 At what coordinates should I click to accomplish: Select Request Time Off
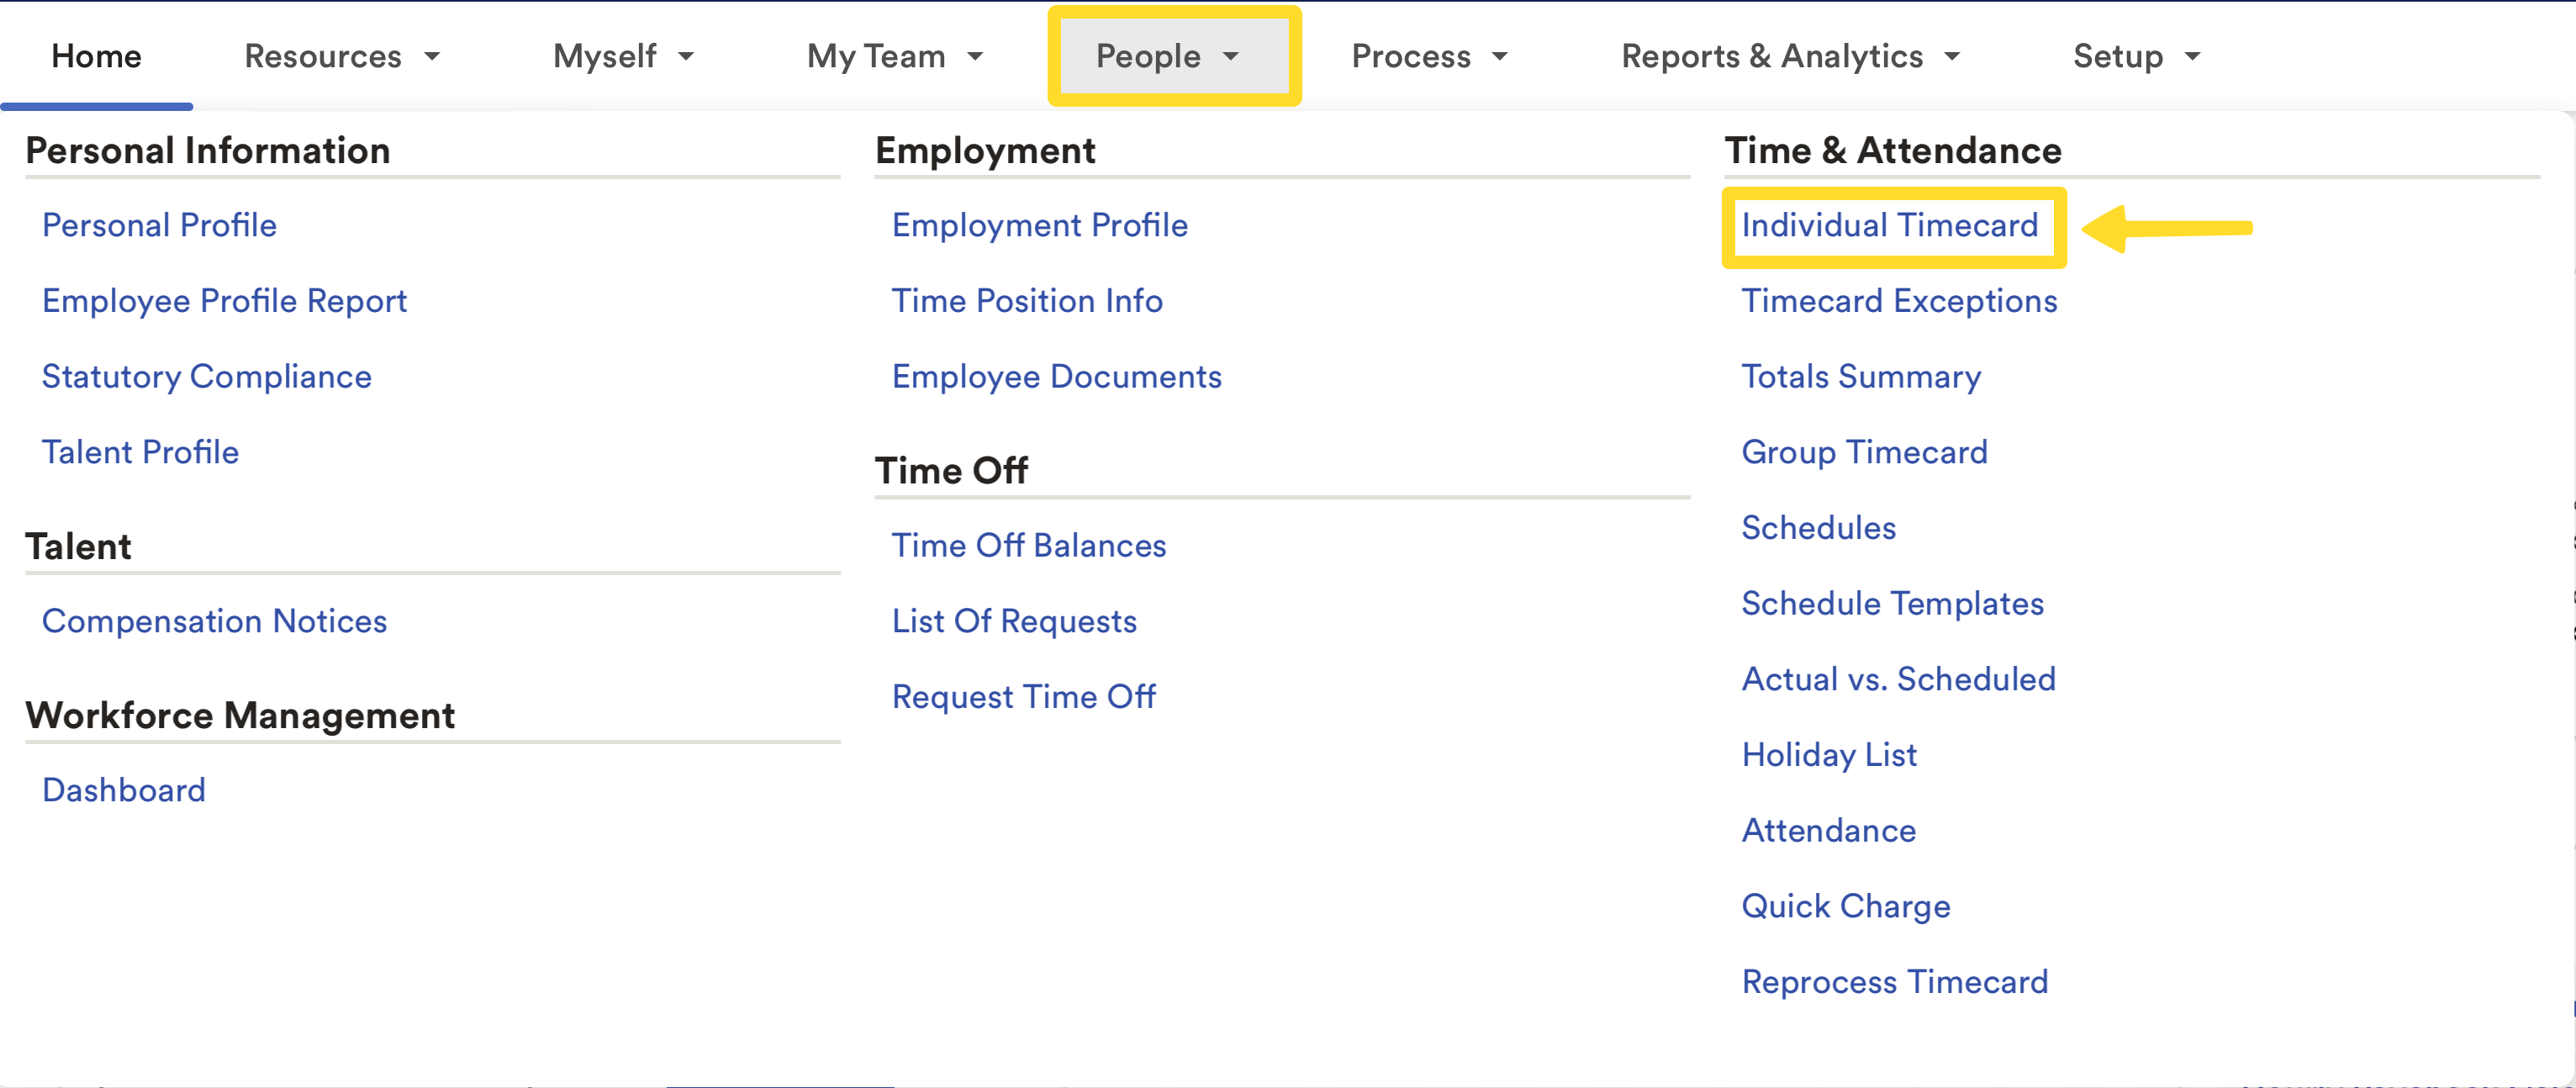coord(1024,697)
